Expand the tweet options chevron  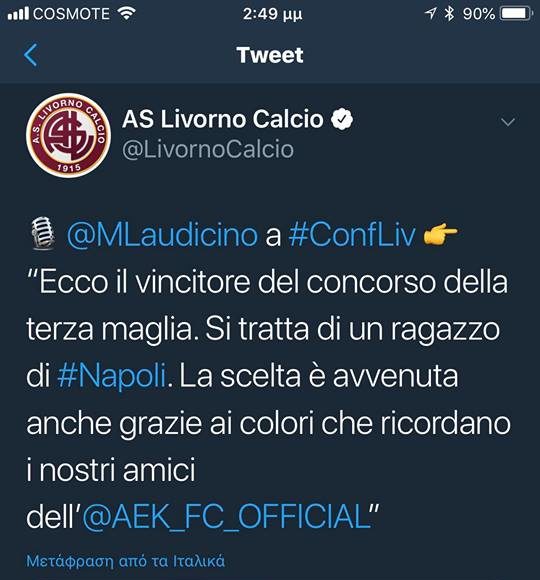507,122
